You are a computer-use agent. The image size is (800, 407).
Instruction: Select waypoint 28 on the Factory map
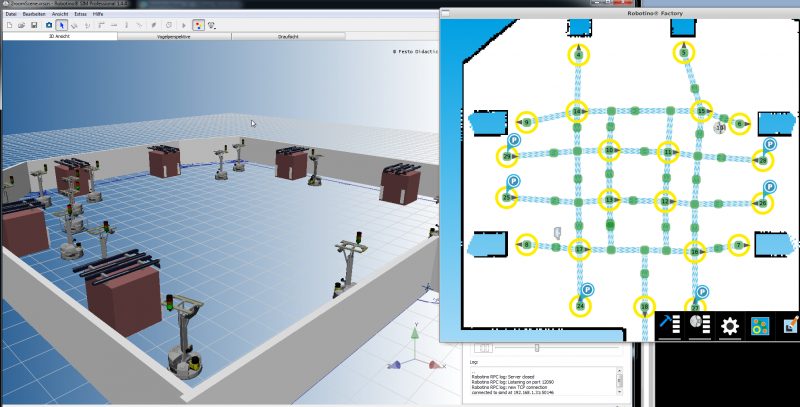(x=763, y=161)
